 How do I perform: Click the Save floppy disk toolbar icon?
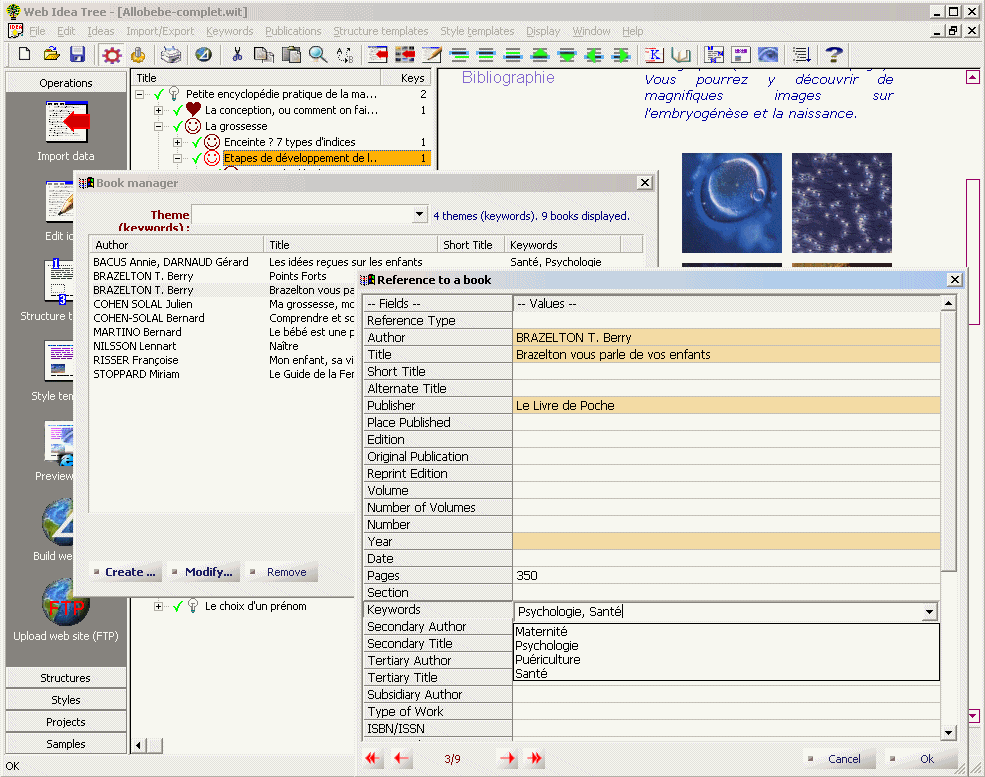77,55
